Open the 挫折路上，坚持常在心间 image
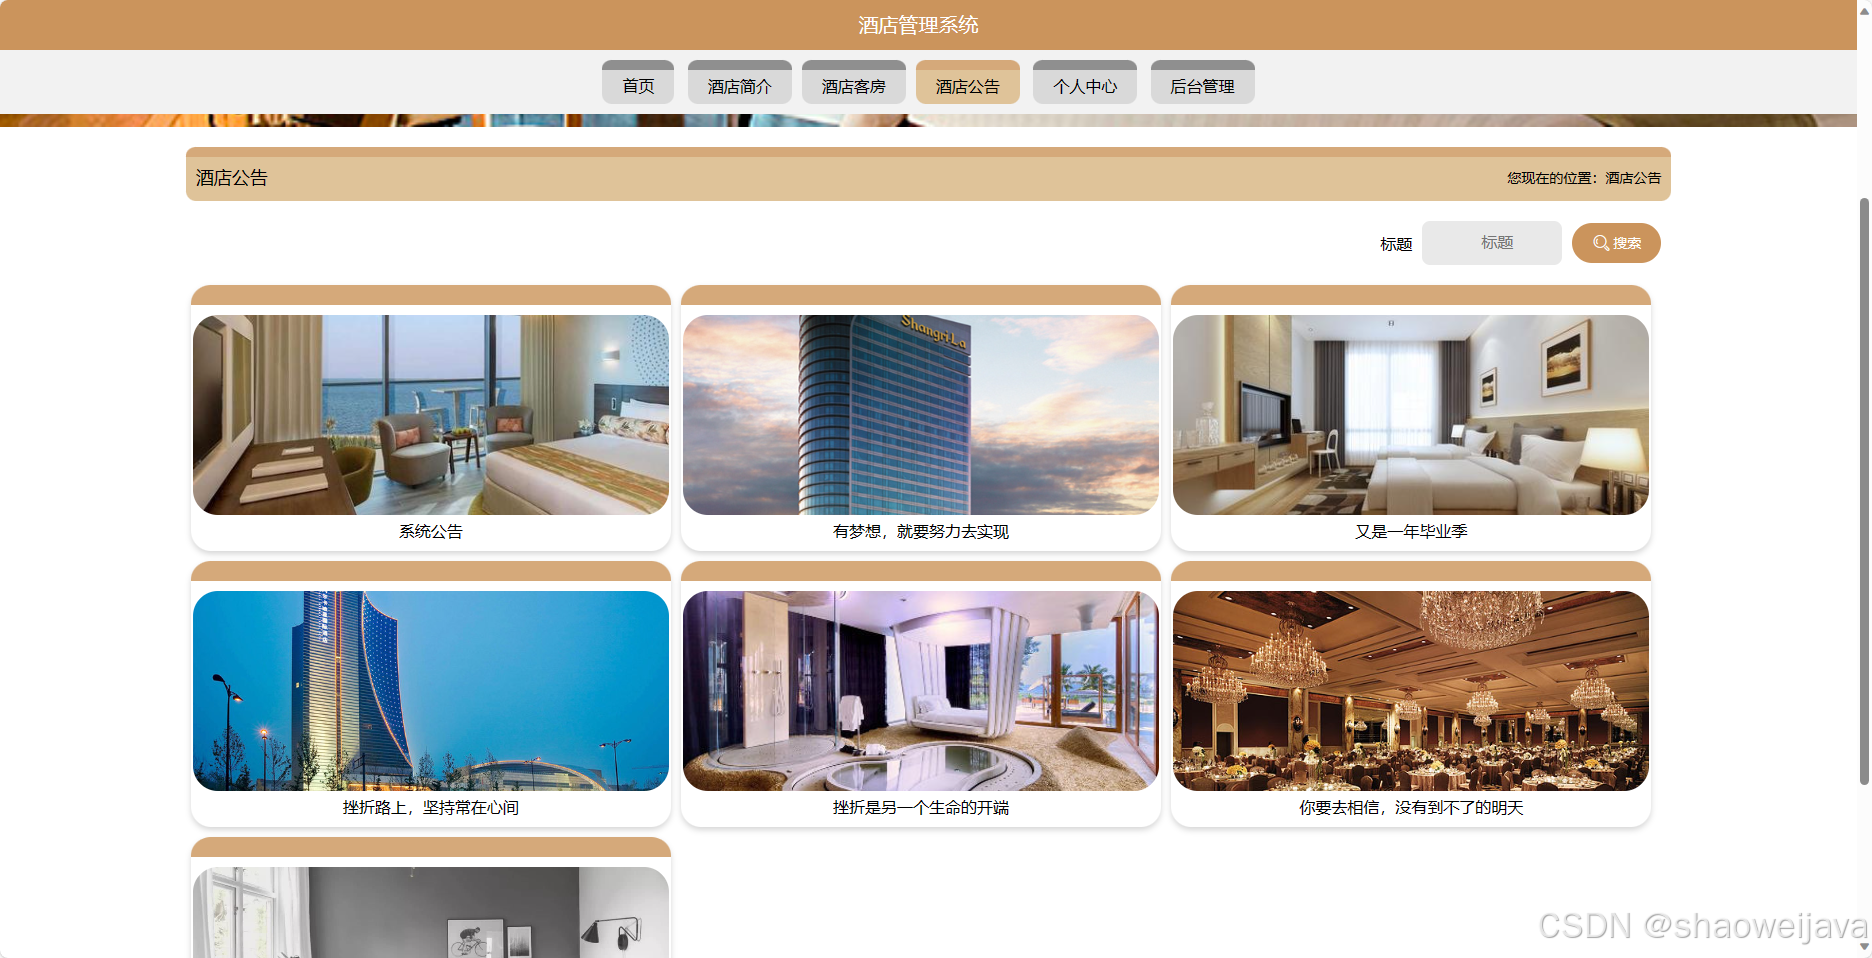 tap(431, 691)
